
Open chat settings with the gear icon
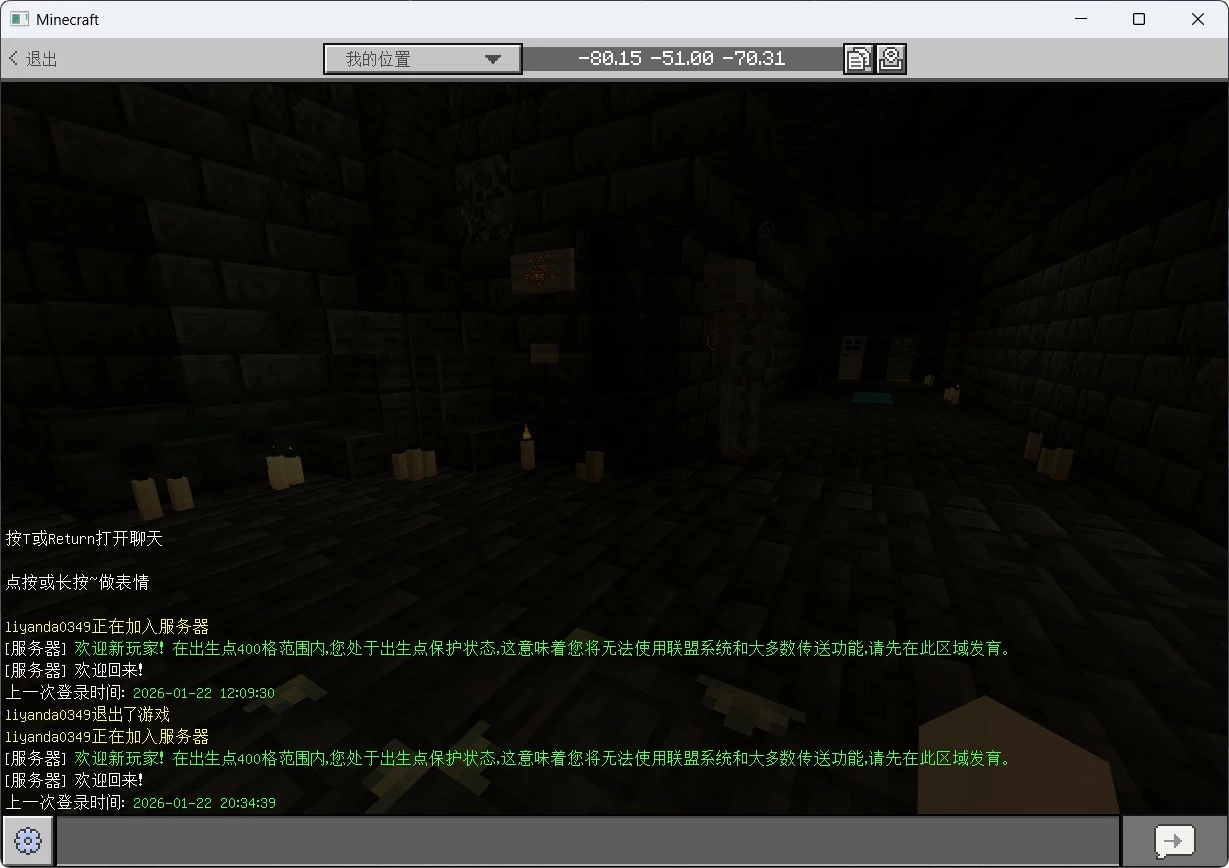point(28,841)
